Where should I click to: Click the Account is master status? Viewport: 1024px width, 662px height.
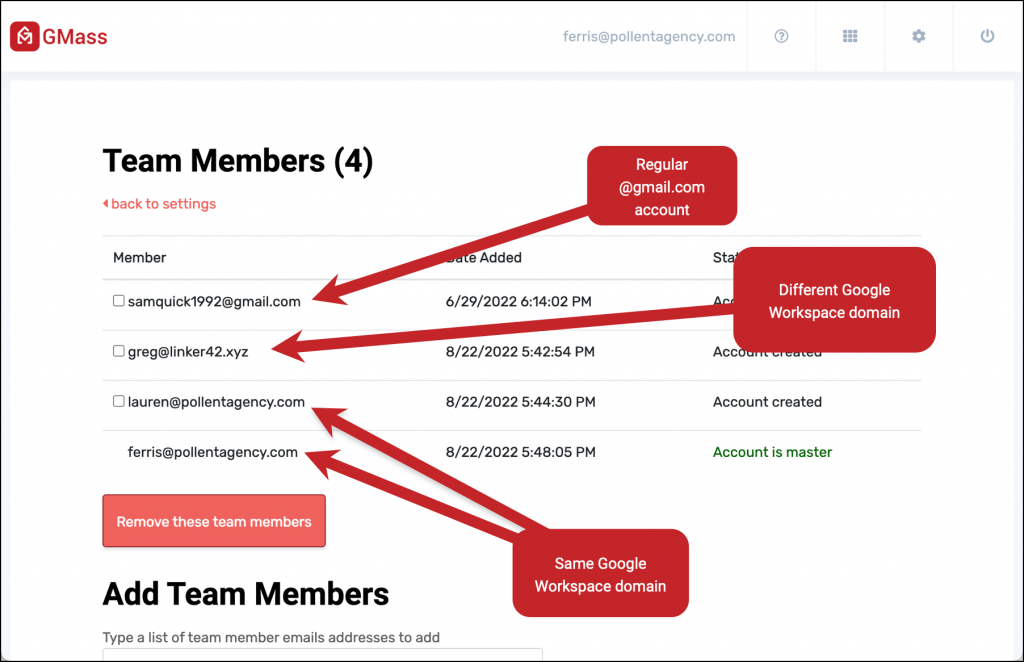point(772,452)
